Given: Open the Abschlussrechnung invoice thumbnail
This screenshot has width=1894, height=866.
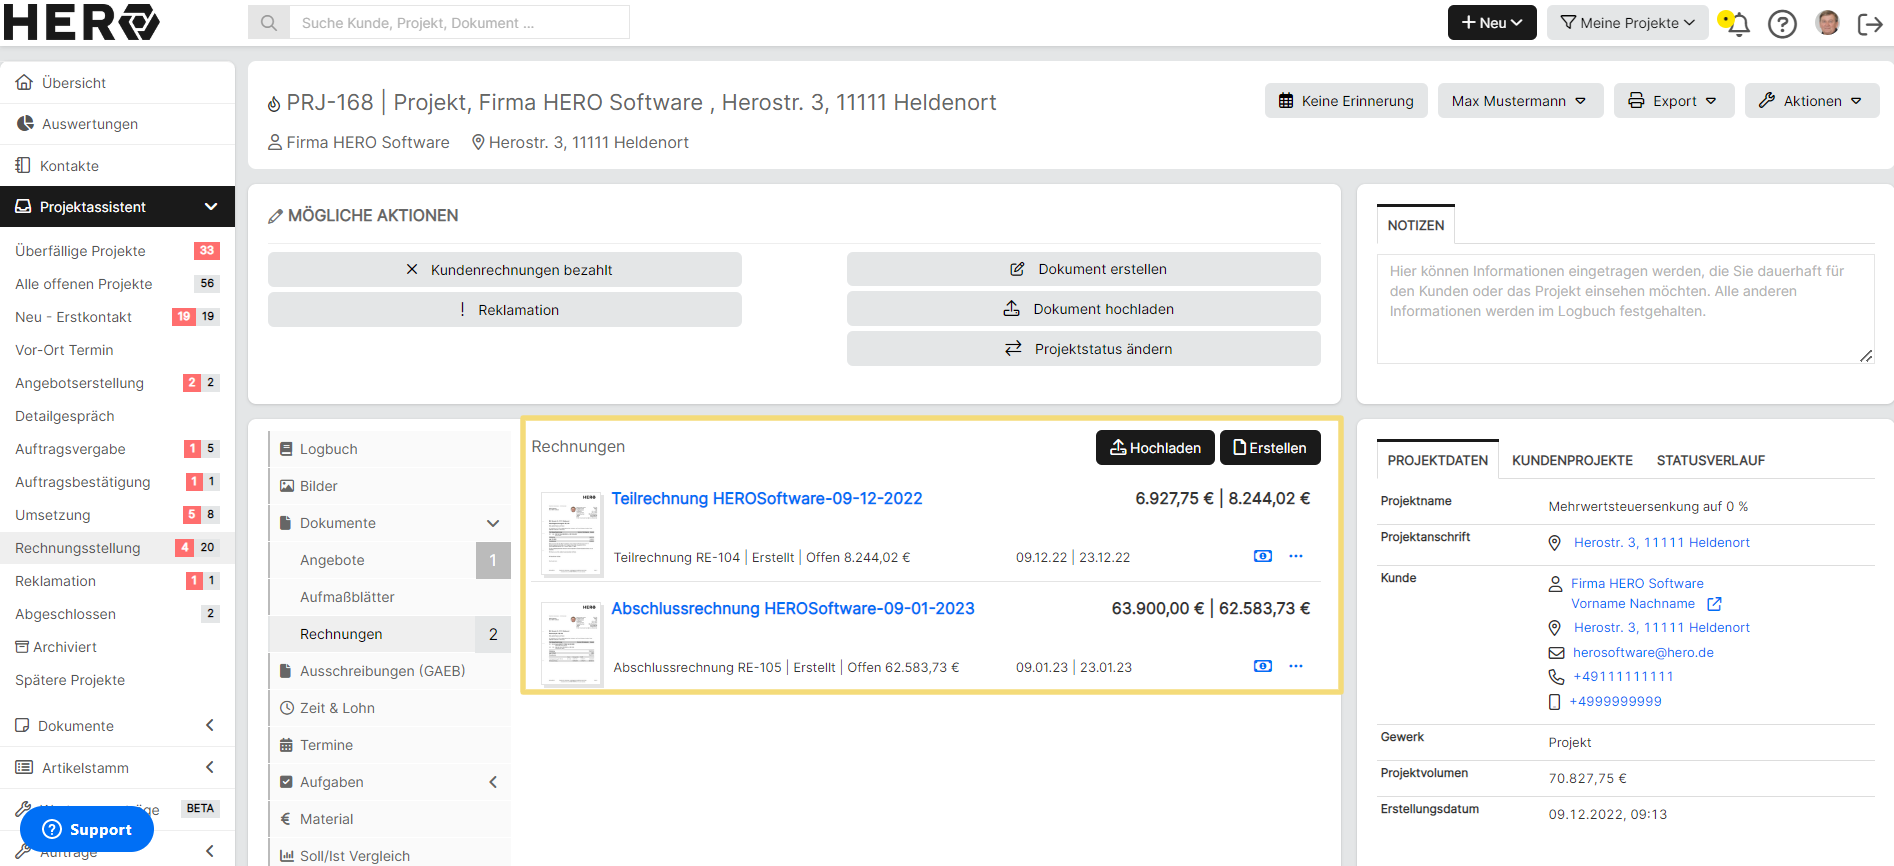Looking at the screenshot, I should pyautogui.click(x=572, y=643).
